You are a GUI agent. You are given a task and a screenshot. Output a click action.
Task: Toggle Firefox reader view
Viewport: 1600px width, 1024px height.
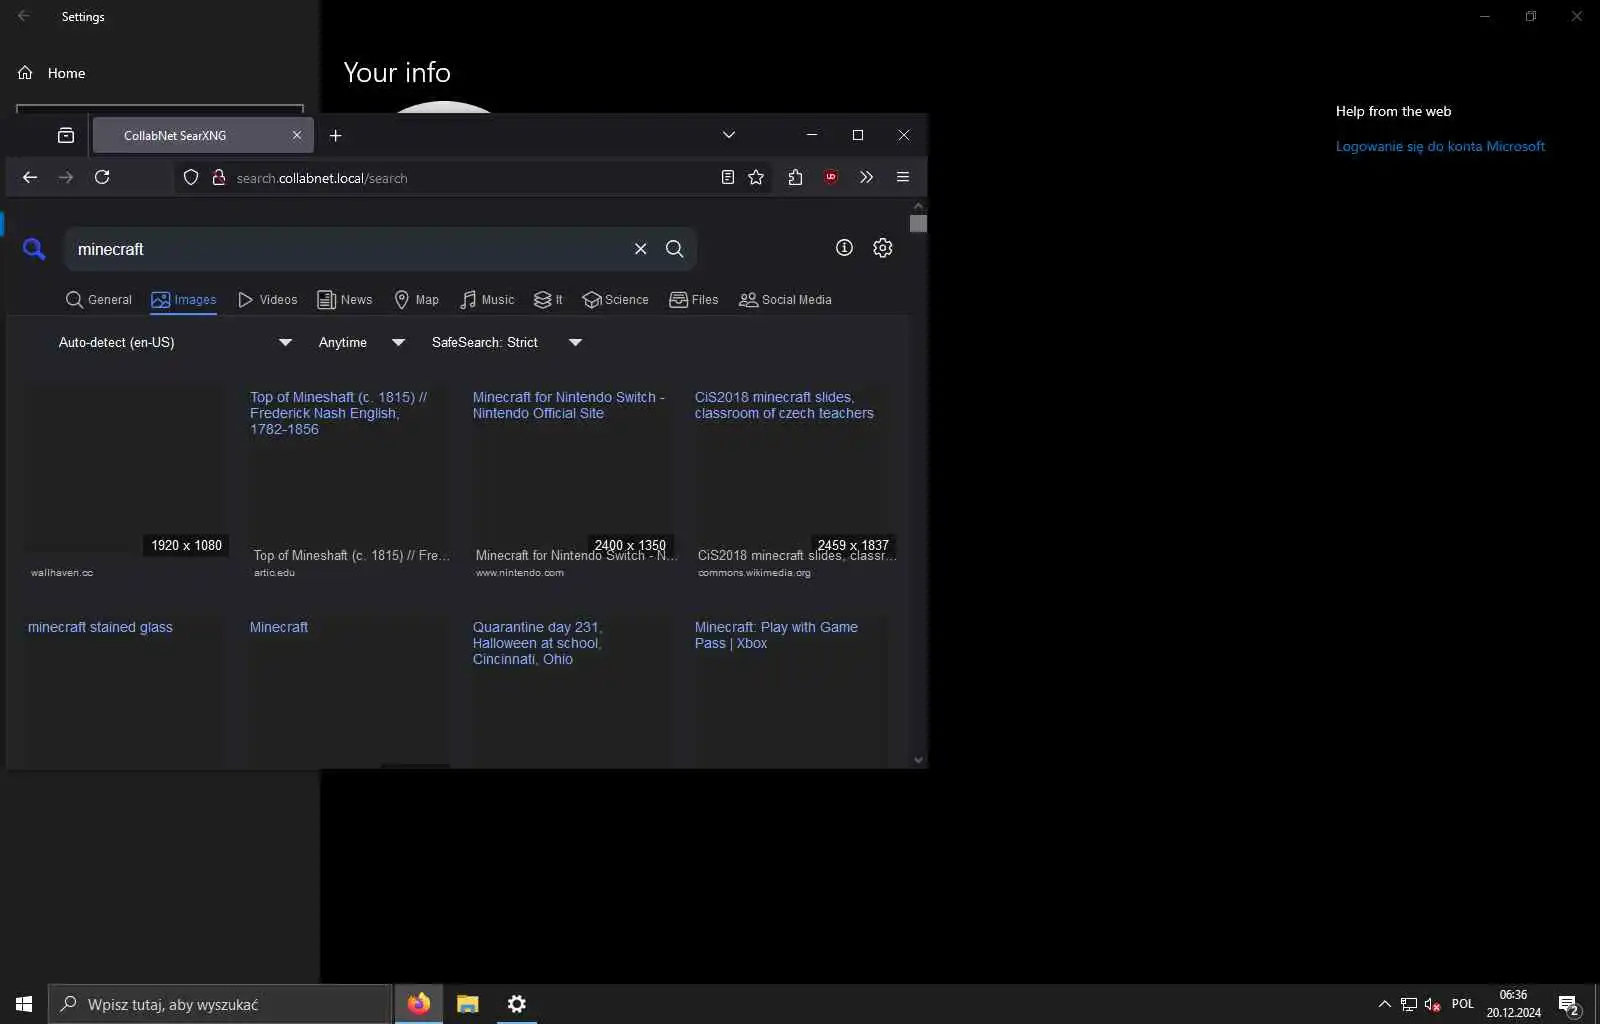coord(728,177)
